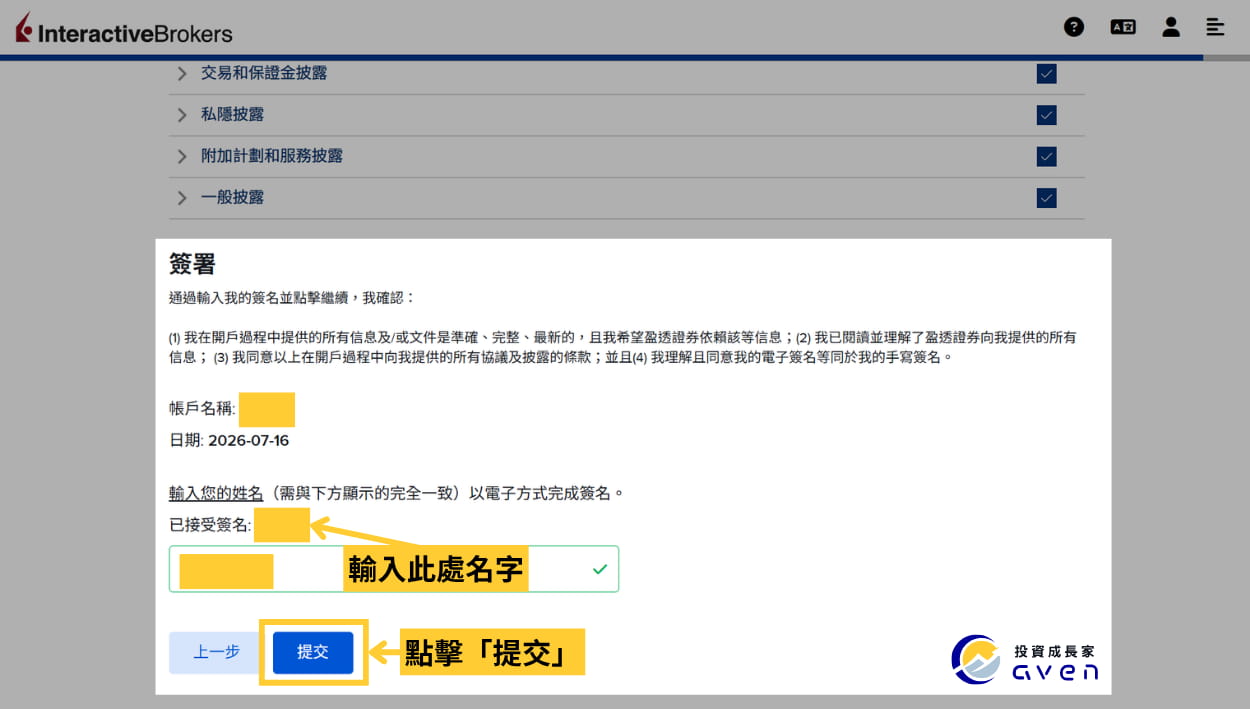Screen dimensions: 1250x709
Task: Expand the 一般披露 chevron
Action: (182, 198)
